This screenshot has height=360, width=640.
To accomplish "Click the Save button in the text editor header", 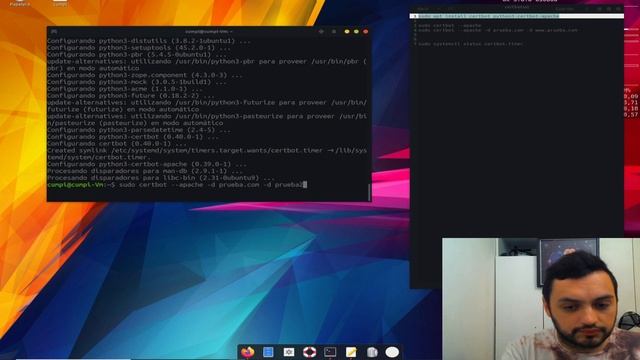I will coord(565,9).
